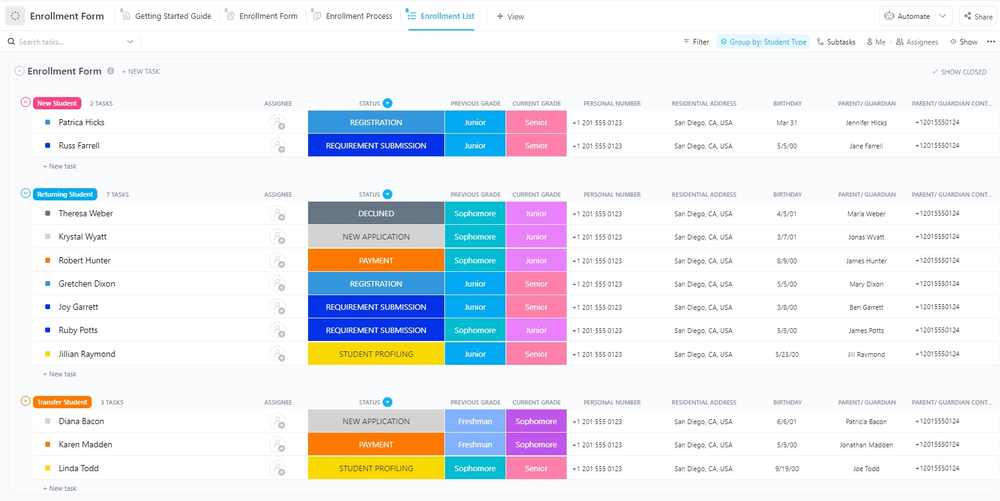Click the Show options icon

pos(953,42)
